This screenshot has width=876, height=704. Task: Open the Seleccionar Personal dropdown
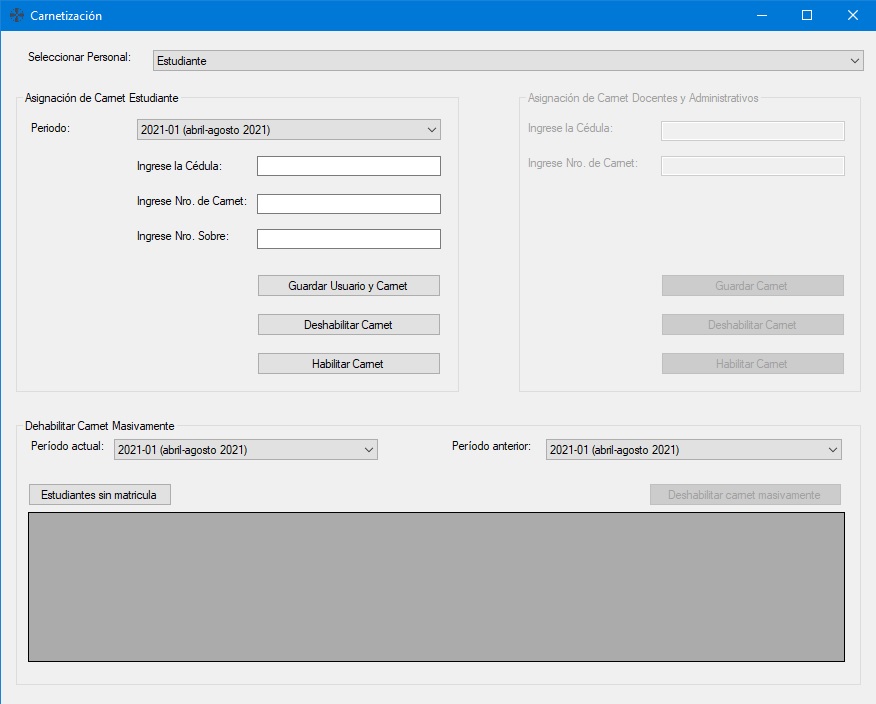(508, 61)
